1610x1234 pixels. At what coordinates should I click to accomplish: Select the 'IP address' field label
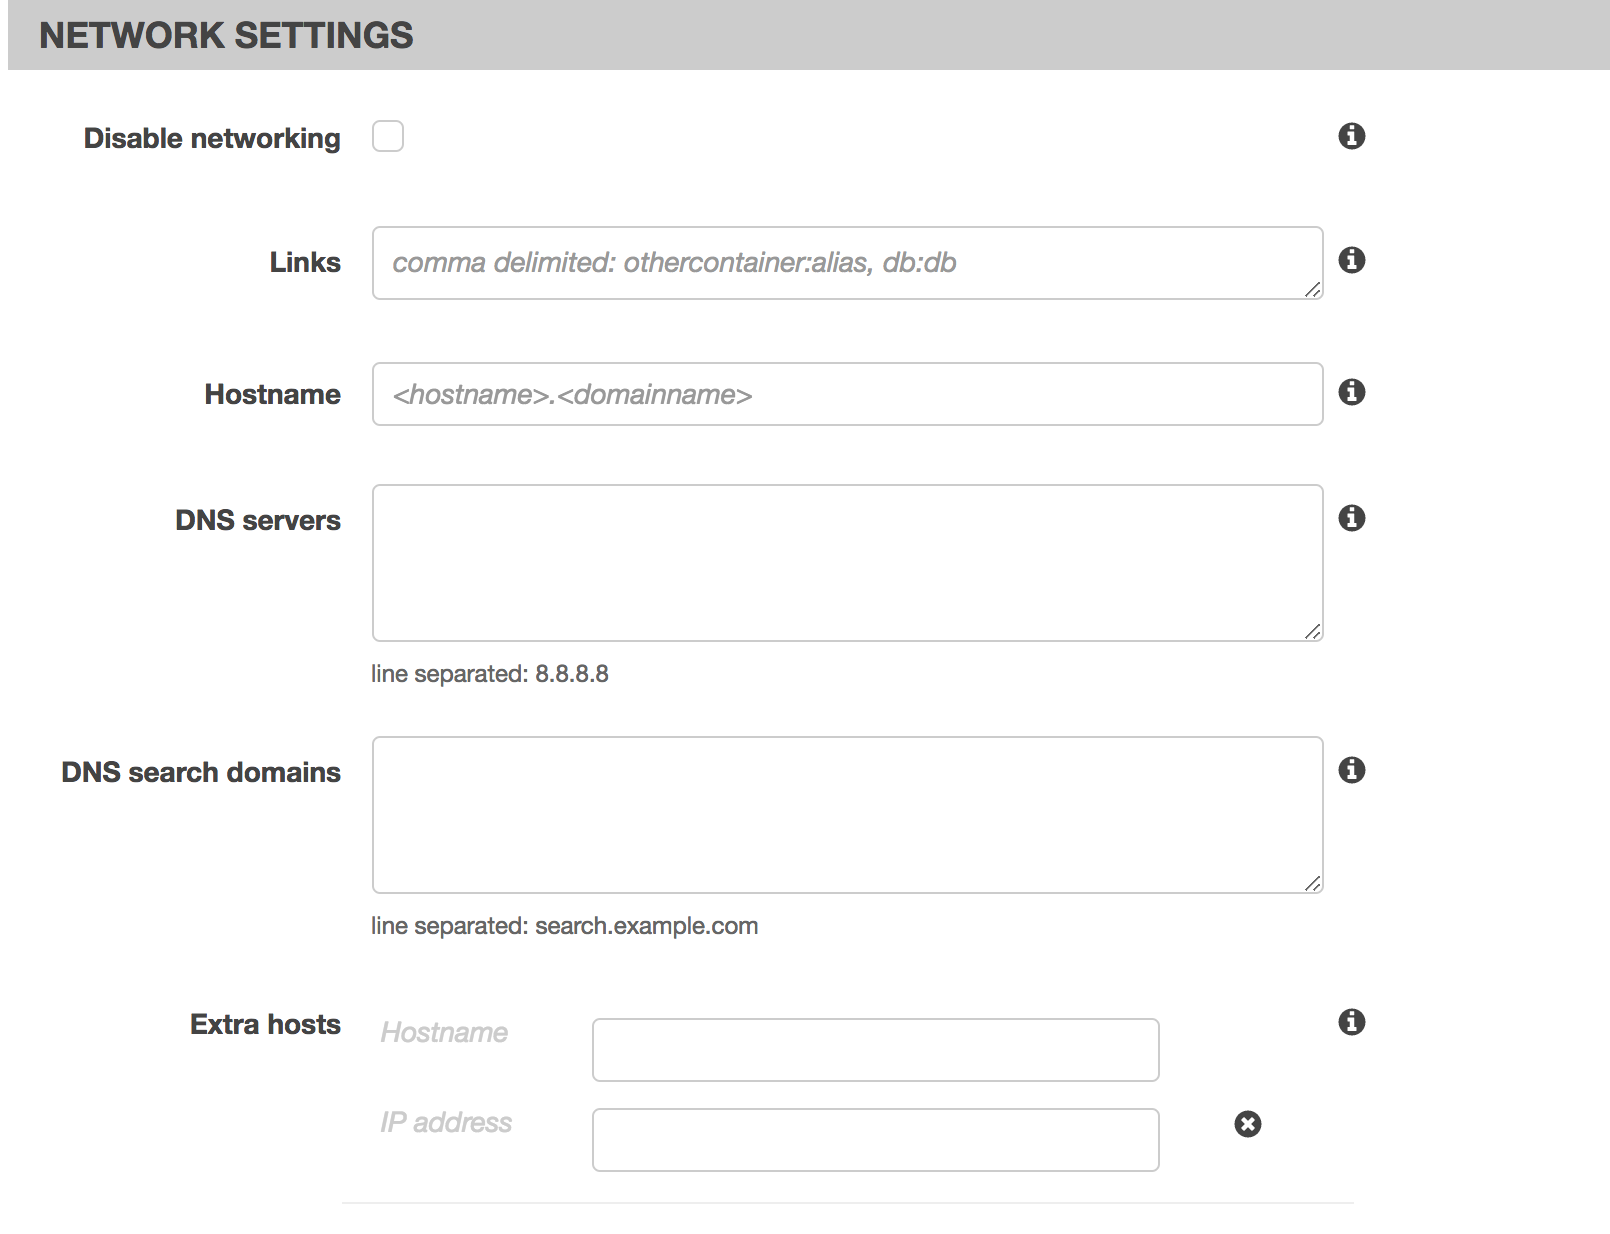point(446,1123)
